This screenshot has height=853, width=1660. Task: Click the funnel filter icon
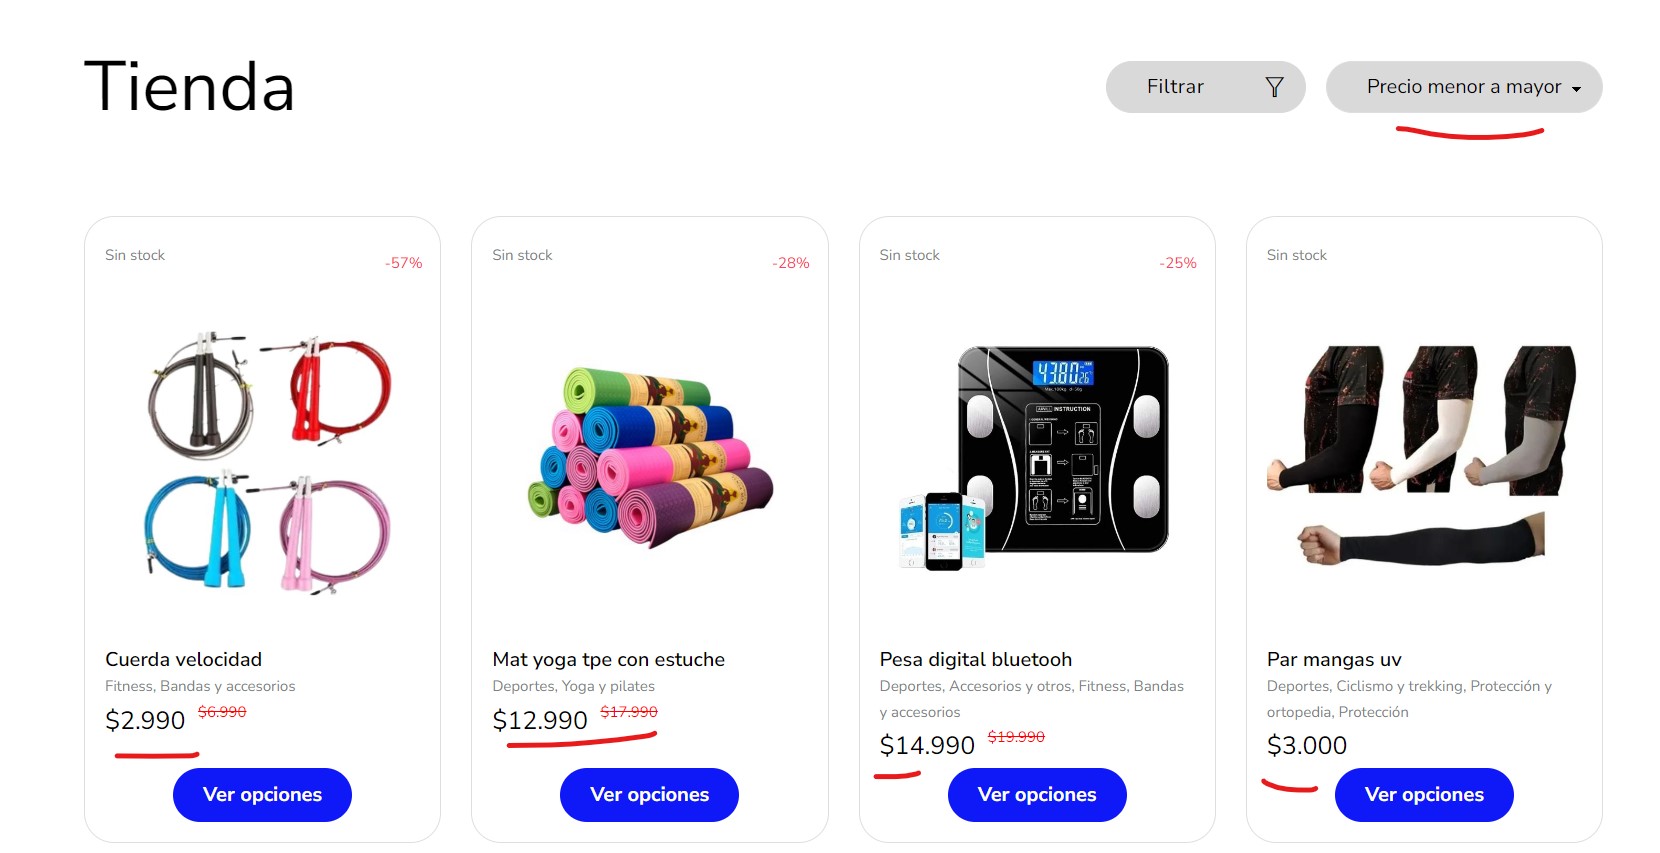1274,87
